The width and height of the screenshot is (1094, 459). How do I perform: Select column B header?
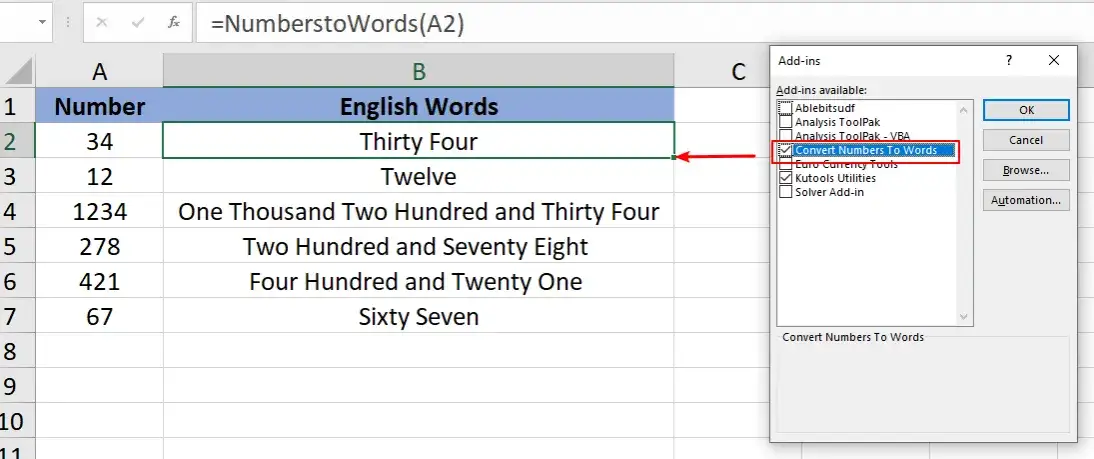419,71
